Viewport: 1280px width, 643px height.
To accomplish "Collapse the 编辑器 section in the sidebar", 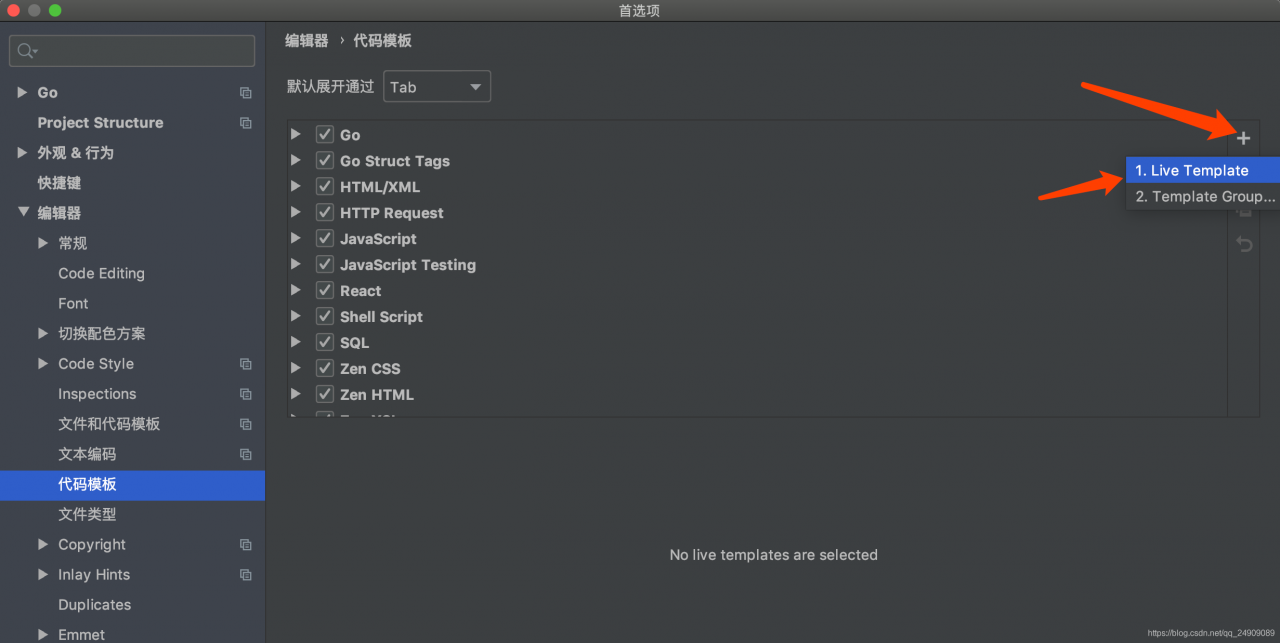I will click(23, 213).
